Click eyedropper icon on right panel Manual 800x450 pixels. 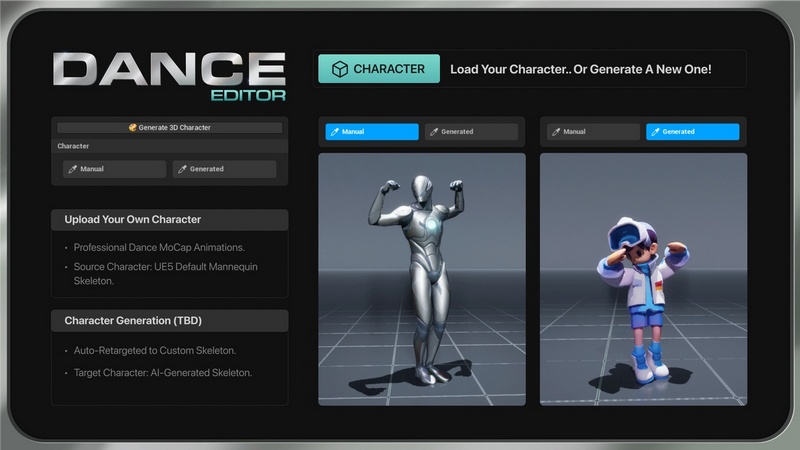click(556, 132)
